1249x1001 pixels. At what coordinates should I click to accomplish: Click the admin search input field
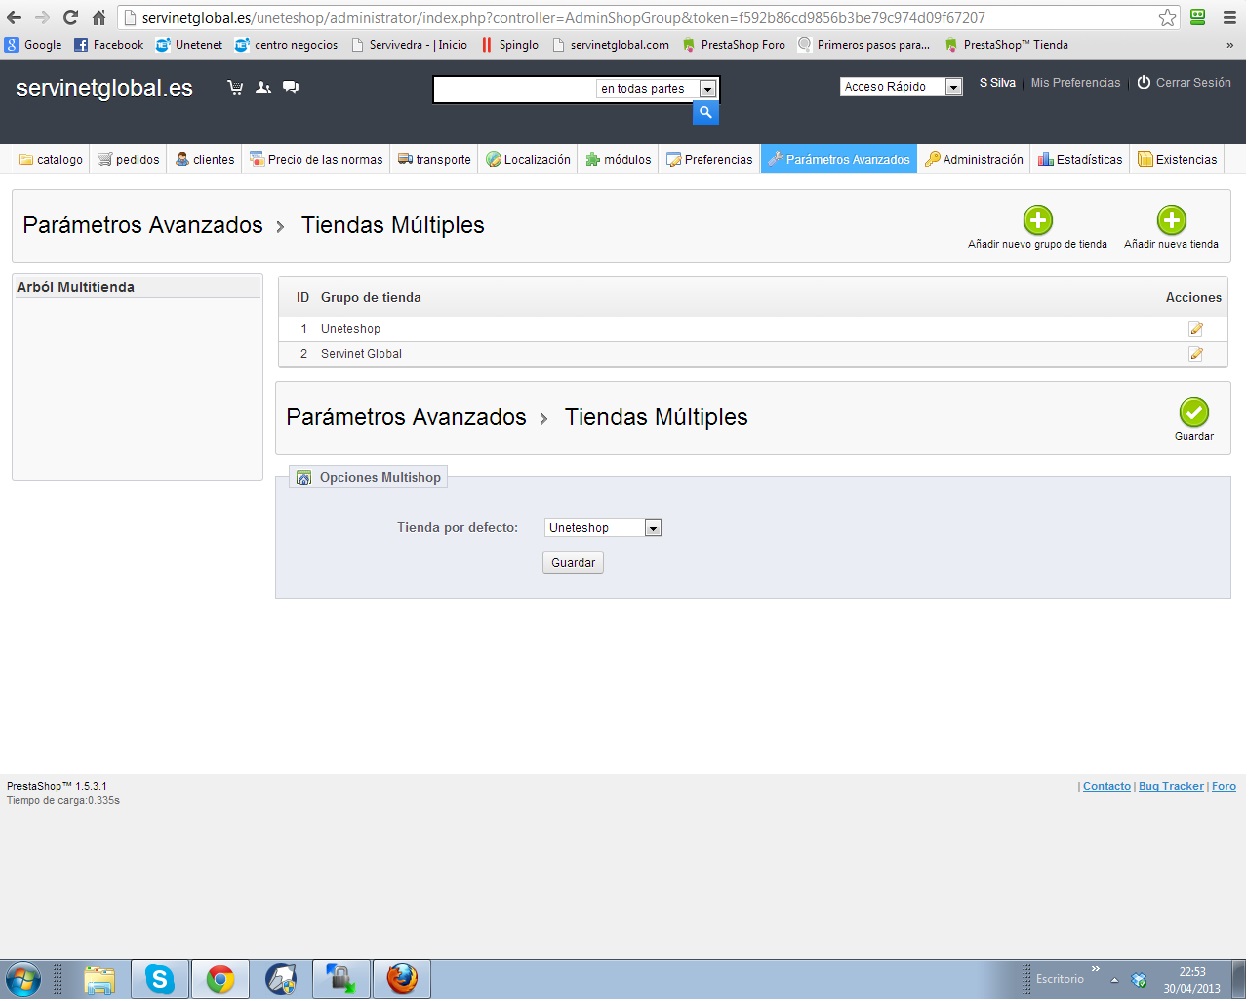[x=514, y=89]
